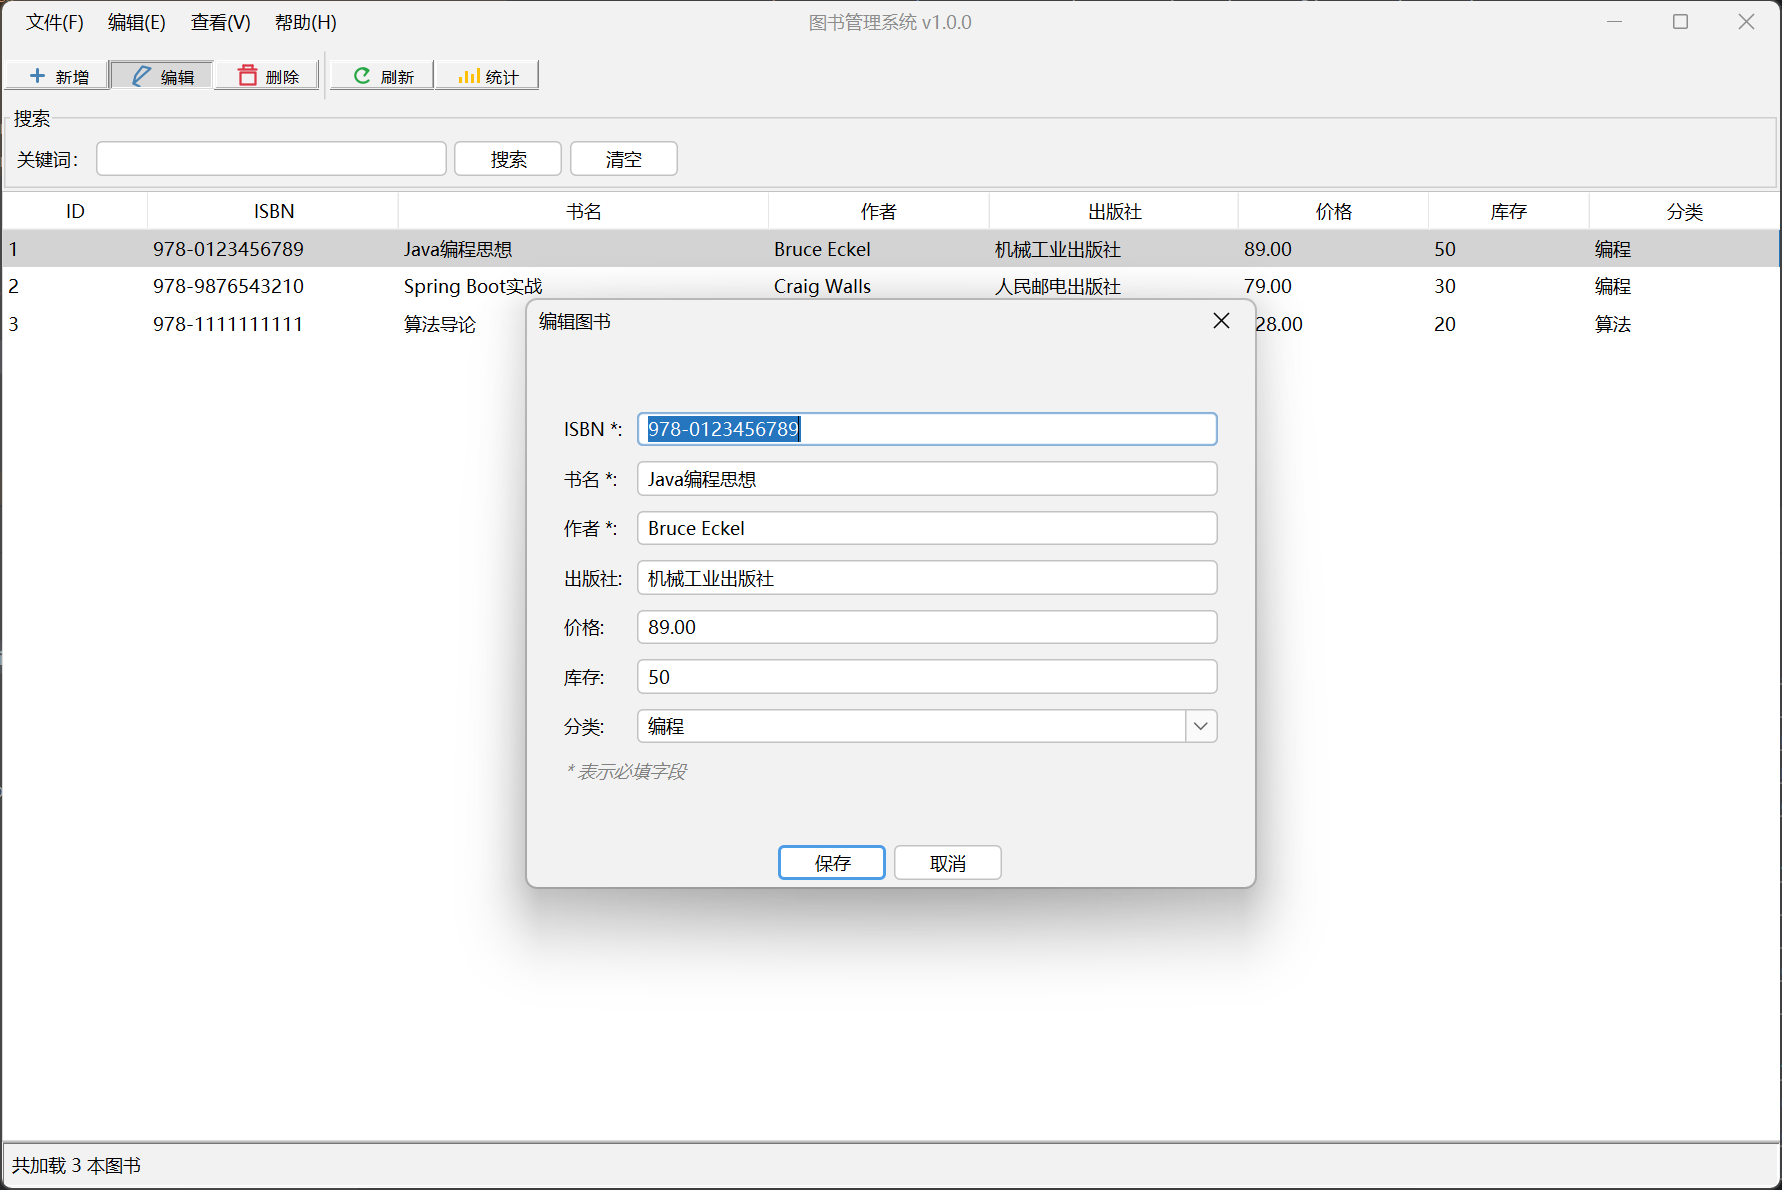Image resolution: width=1782 pixels, height=1190 pixels.
Task: Select the 79.00 price cell
Action: tap(1268, 286)
